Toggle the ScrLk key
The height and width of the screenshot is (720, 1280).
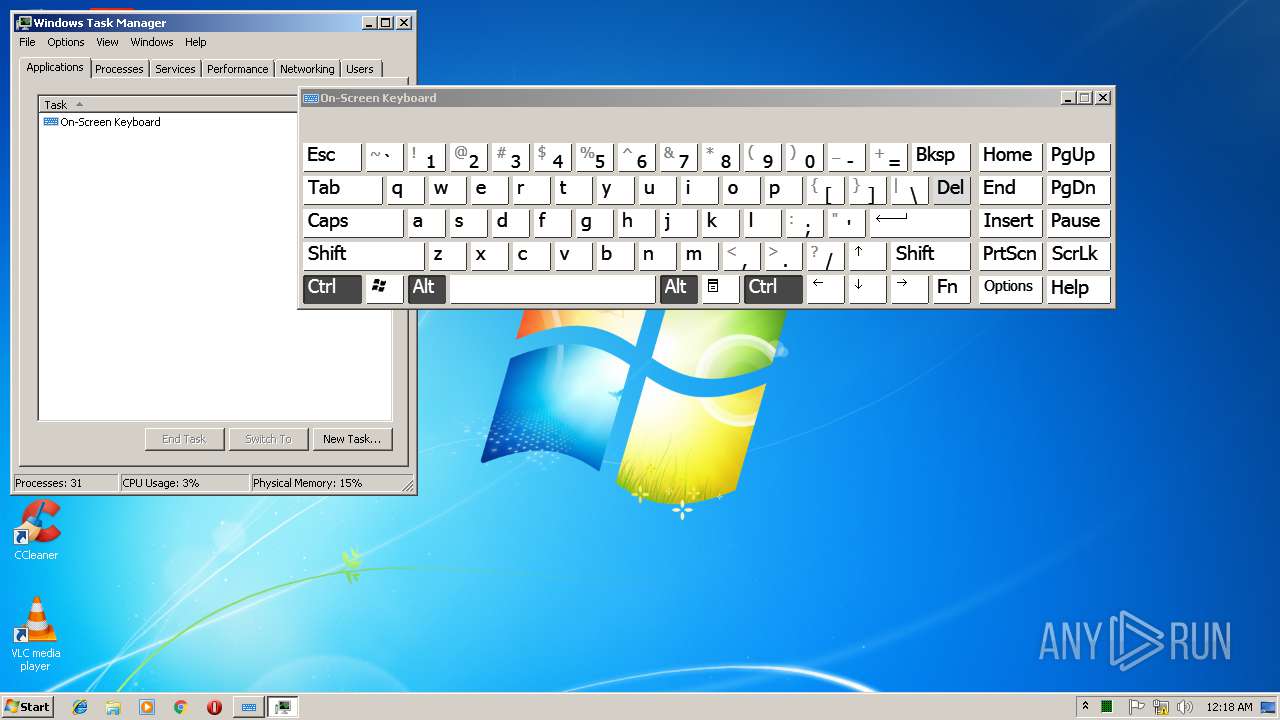[1078, 255]
